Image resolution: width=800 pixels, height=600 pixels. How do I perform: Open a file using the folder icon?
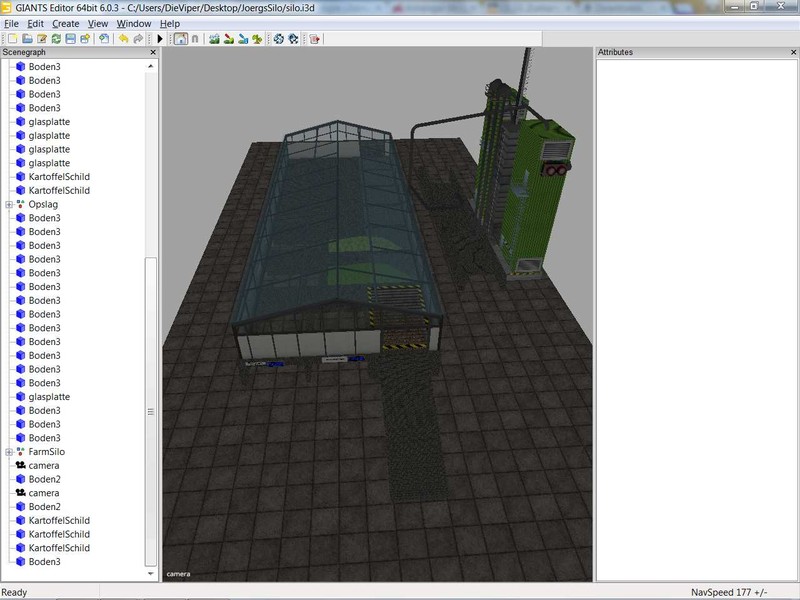tap(28, 39)
